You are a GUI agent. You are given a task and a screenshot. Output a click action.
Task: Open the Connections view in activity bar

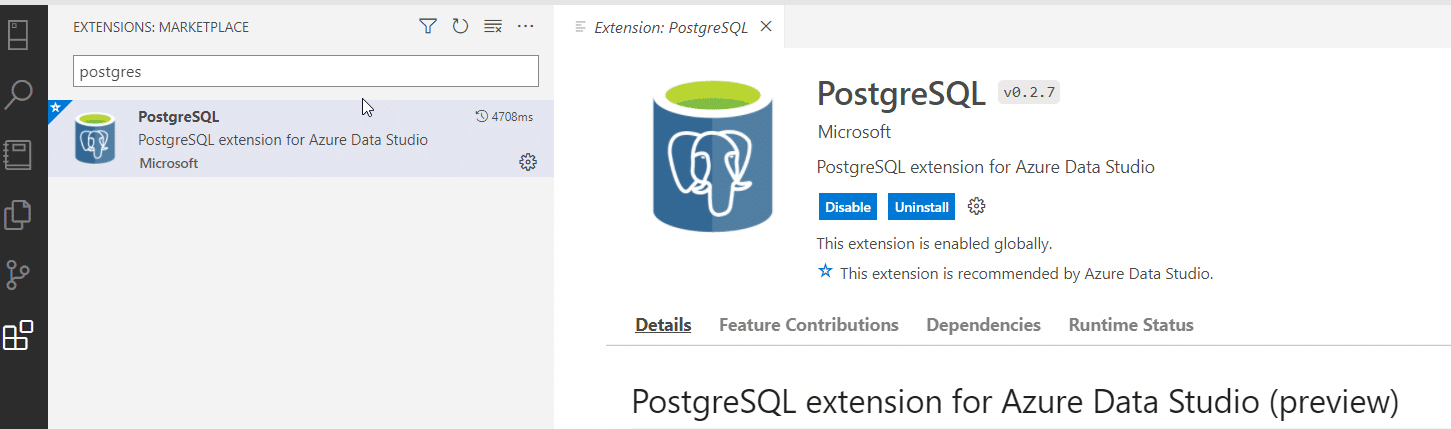tap(20, 34)
